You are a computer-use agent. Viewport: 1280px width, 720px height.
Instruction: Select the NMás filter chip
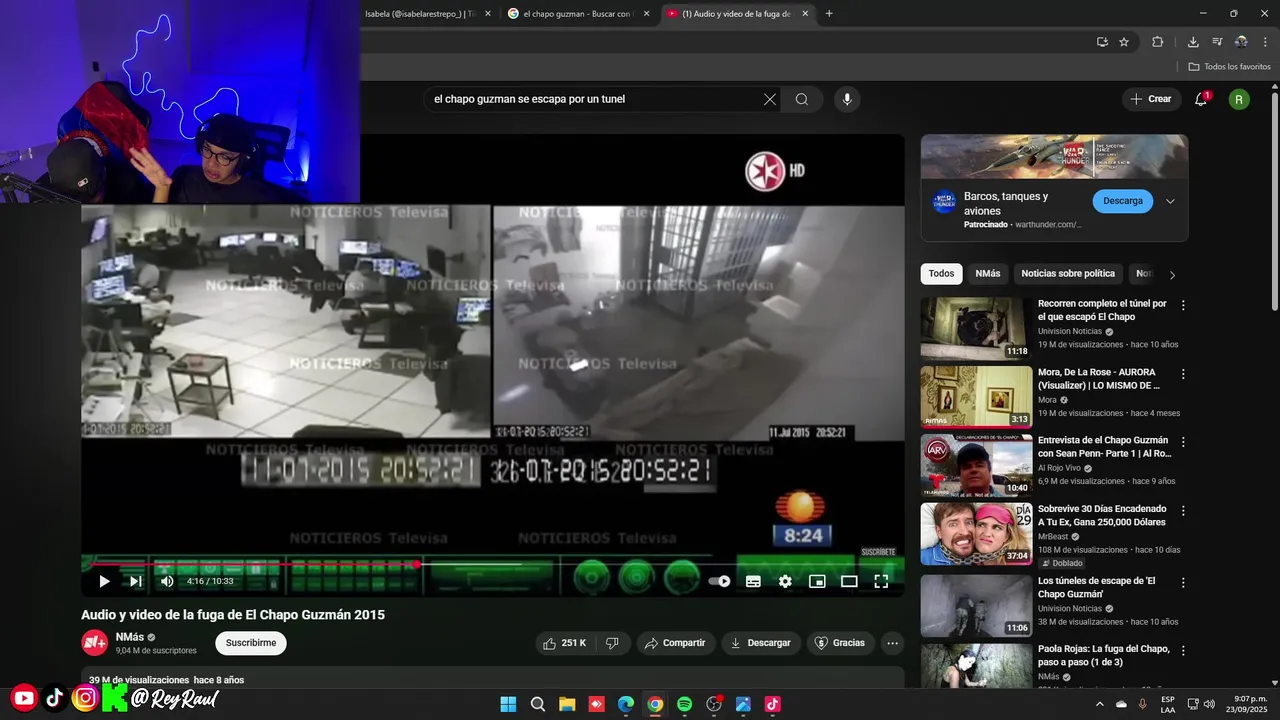click(988, 274)
